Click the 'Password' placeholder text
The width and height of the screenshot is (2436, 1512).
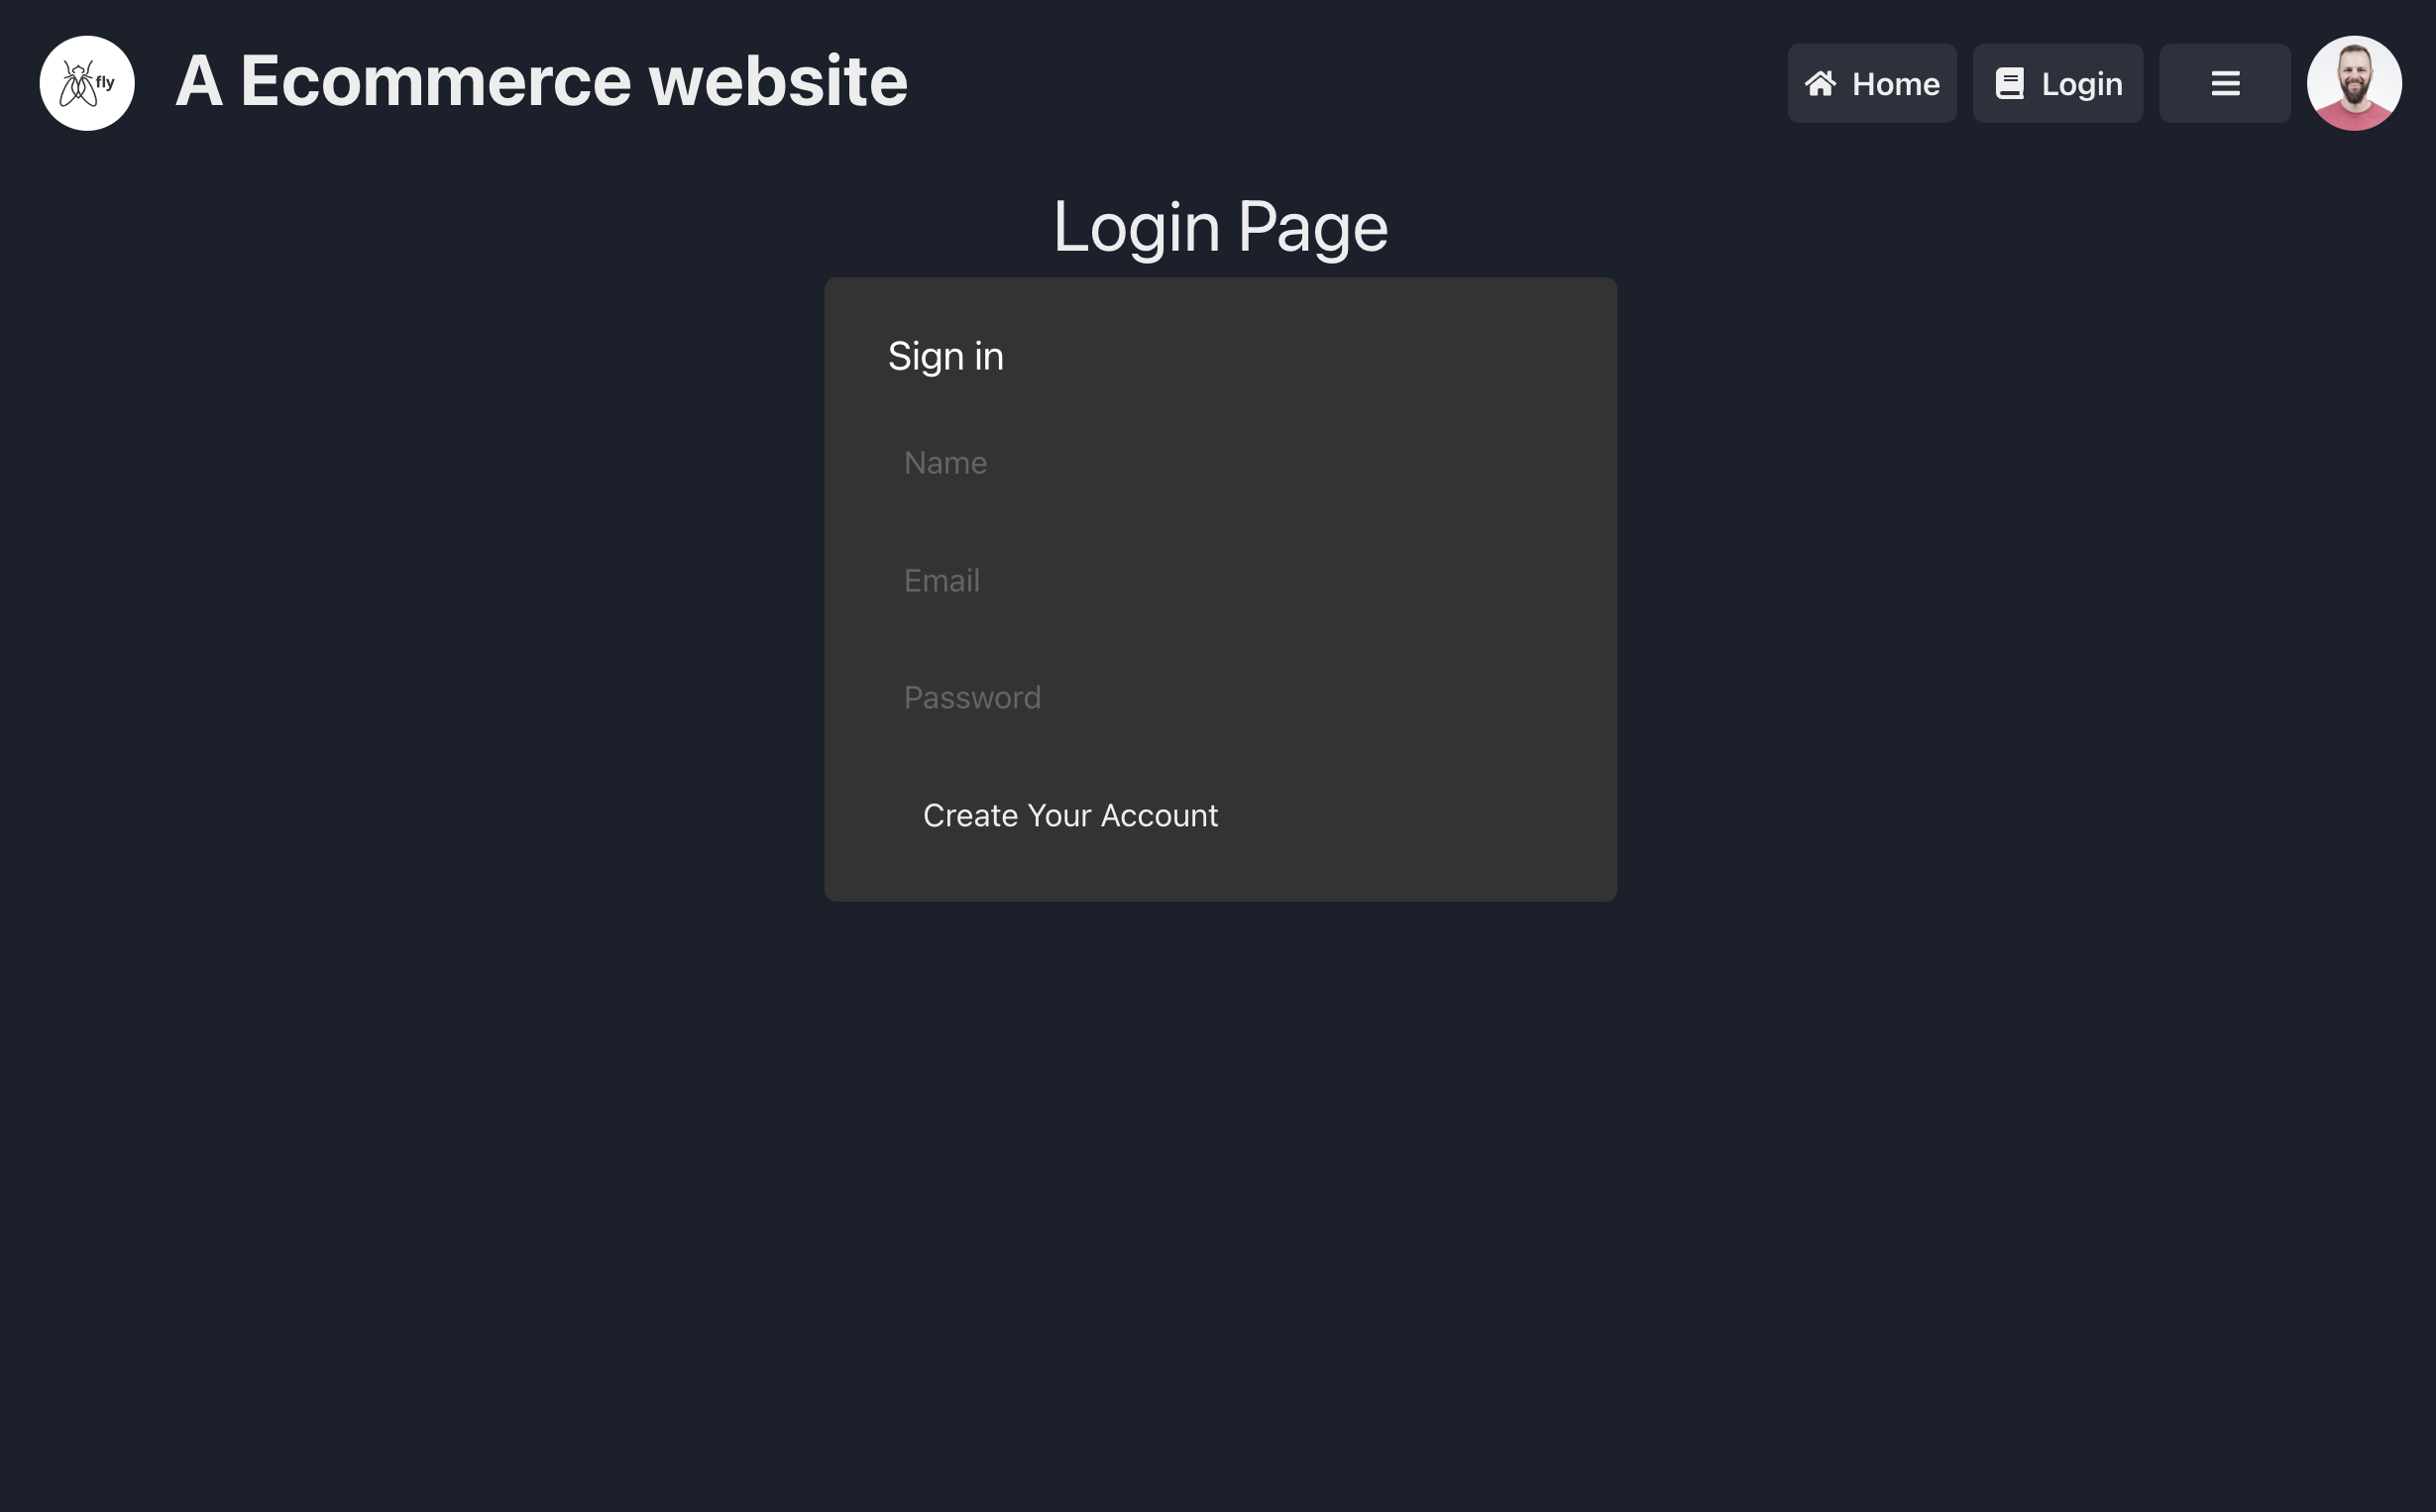(972, 698)
